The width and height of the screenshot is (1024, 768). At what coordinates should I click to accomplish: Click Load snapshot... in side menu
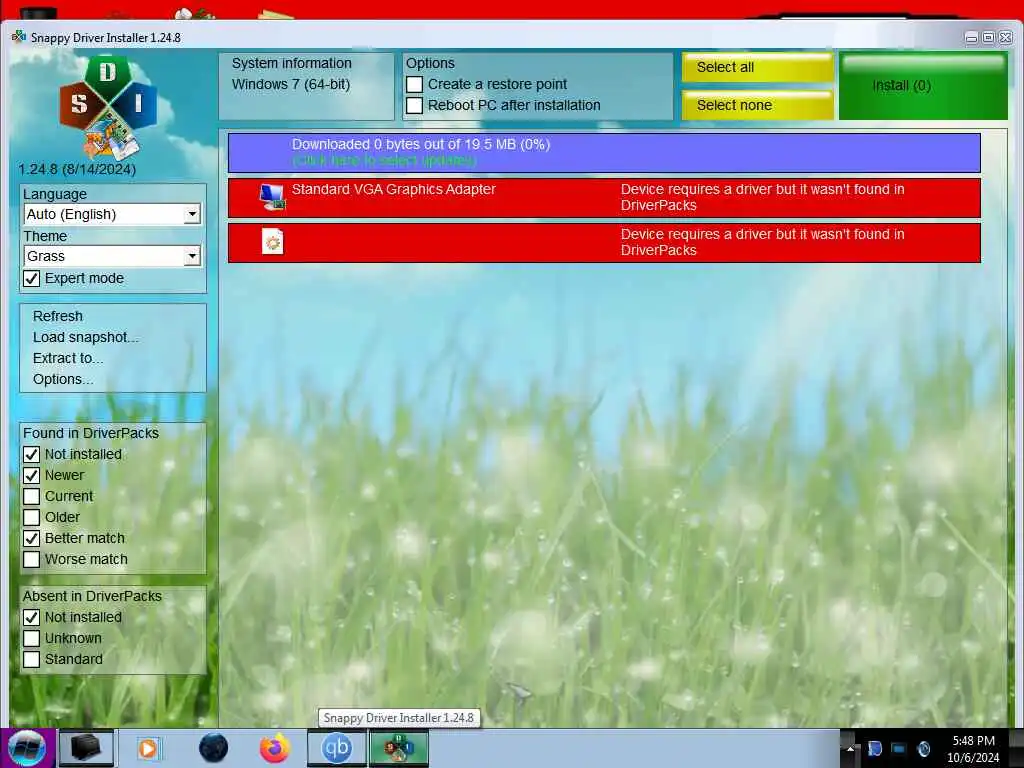(86, 337)
